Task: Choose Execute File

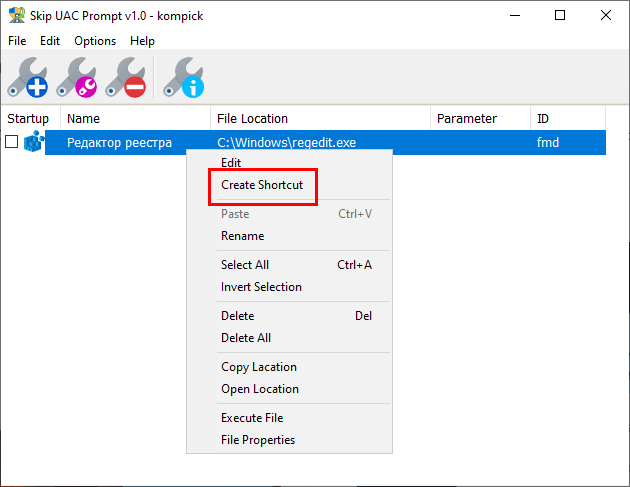Action: coord(289,418)
